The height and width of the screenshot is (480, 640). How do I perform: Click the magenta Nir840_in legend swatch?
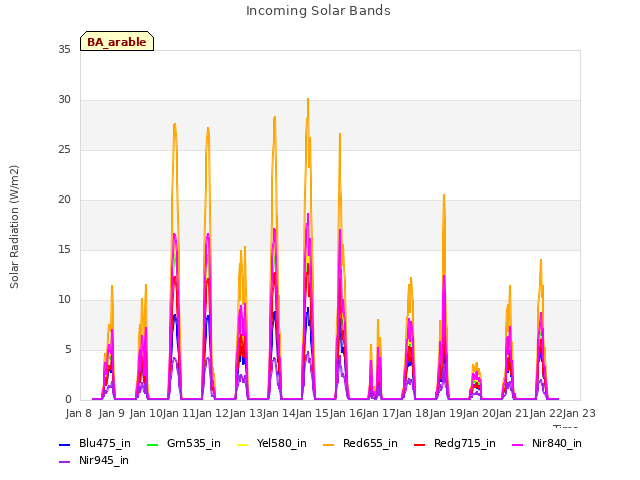pos(518,444)
